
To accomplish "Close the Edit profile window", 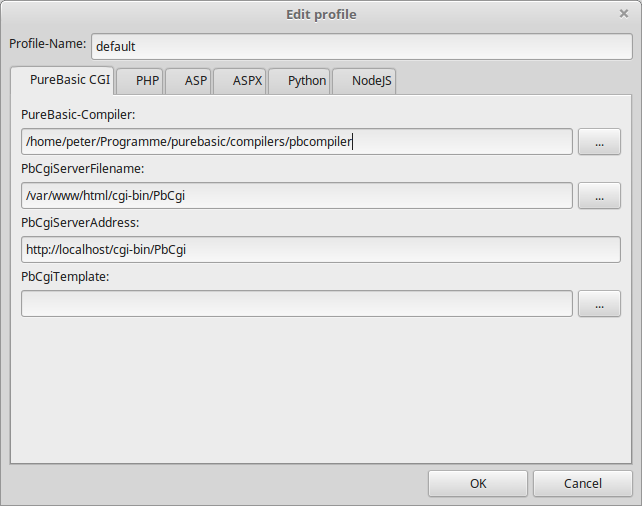I will 624,14.
